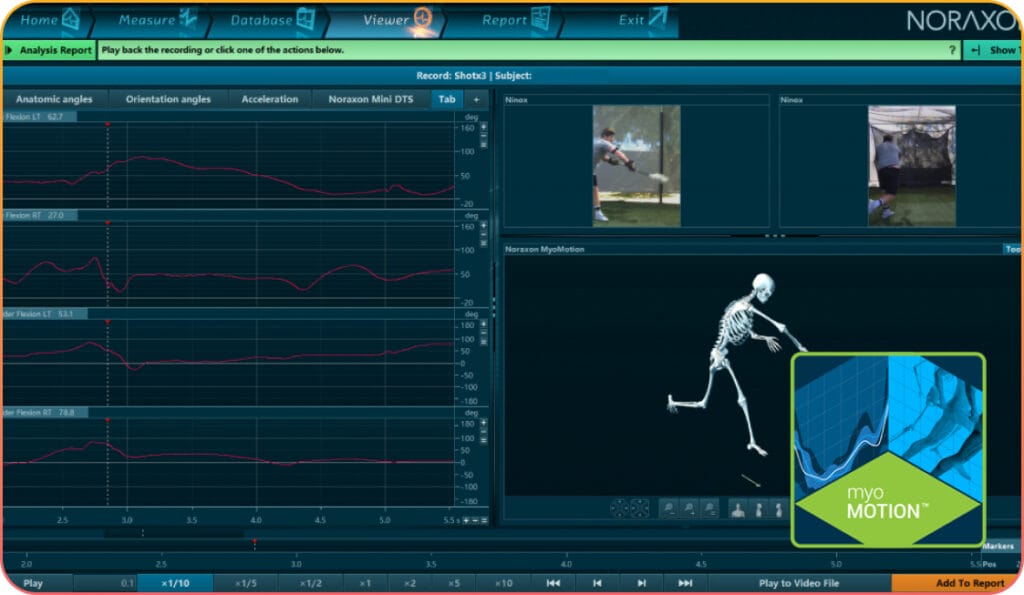Click the skip to end playback icon
This screenshot has height=595, width=1024.
coord(685,583)
